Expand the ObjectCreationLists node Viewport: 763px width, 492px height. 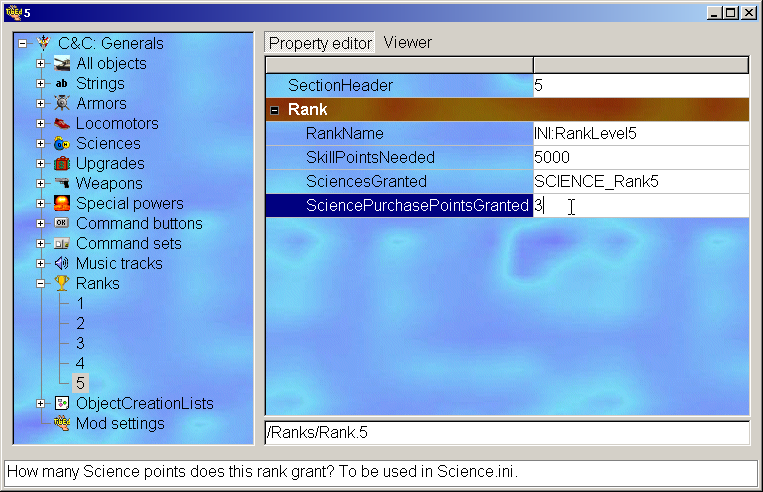pos(40,403)
